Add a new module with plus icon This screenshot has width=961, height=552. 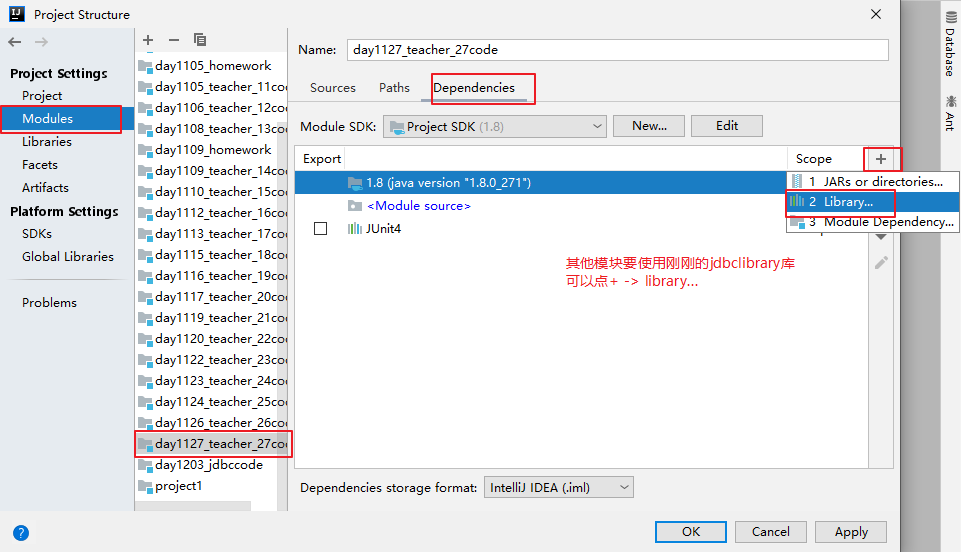pyautogui.click(x=148, y=40)
